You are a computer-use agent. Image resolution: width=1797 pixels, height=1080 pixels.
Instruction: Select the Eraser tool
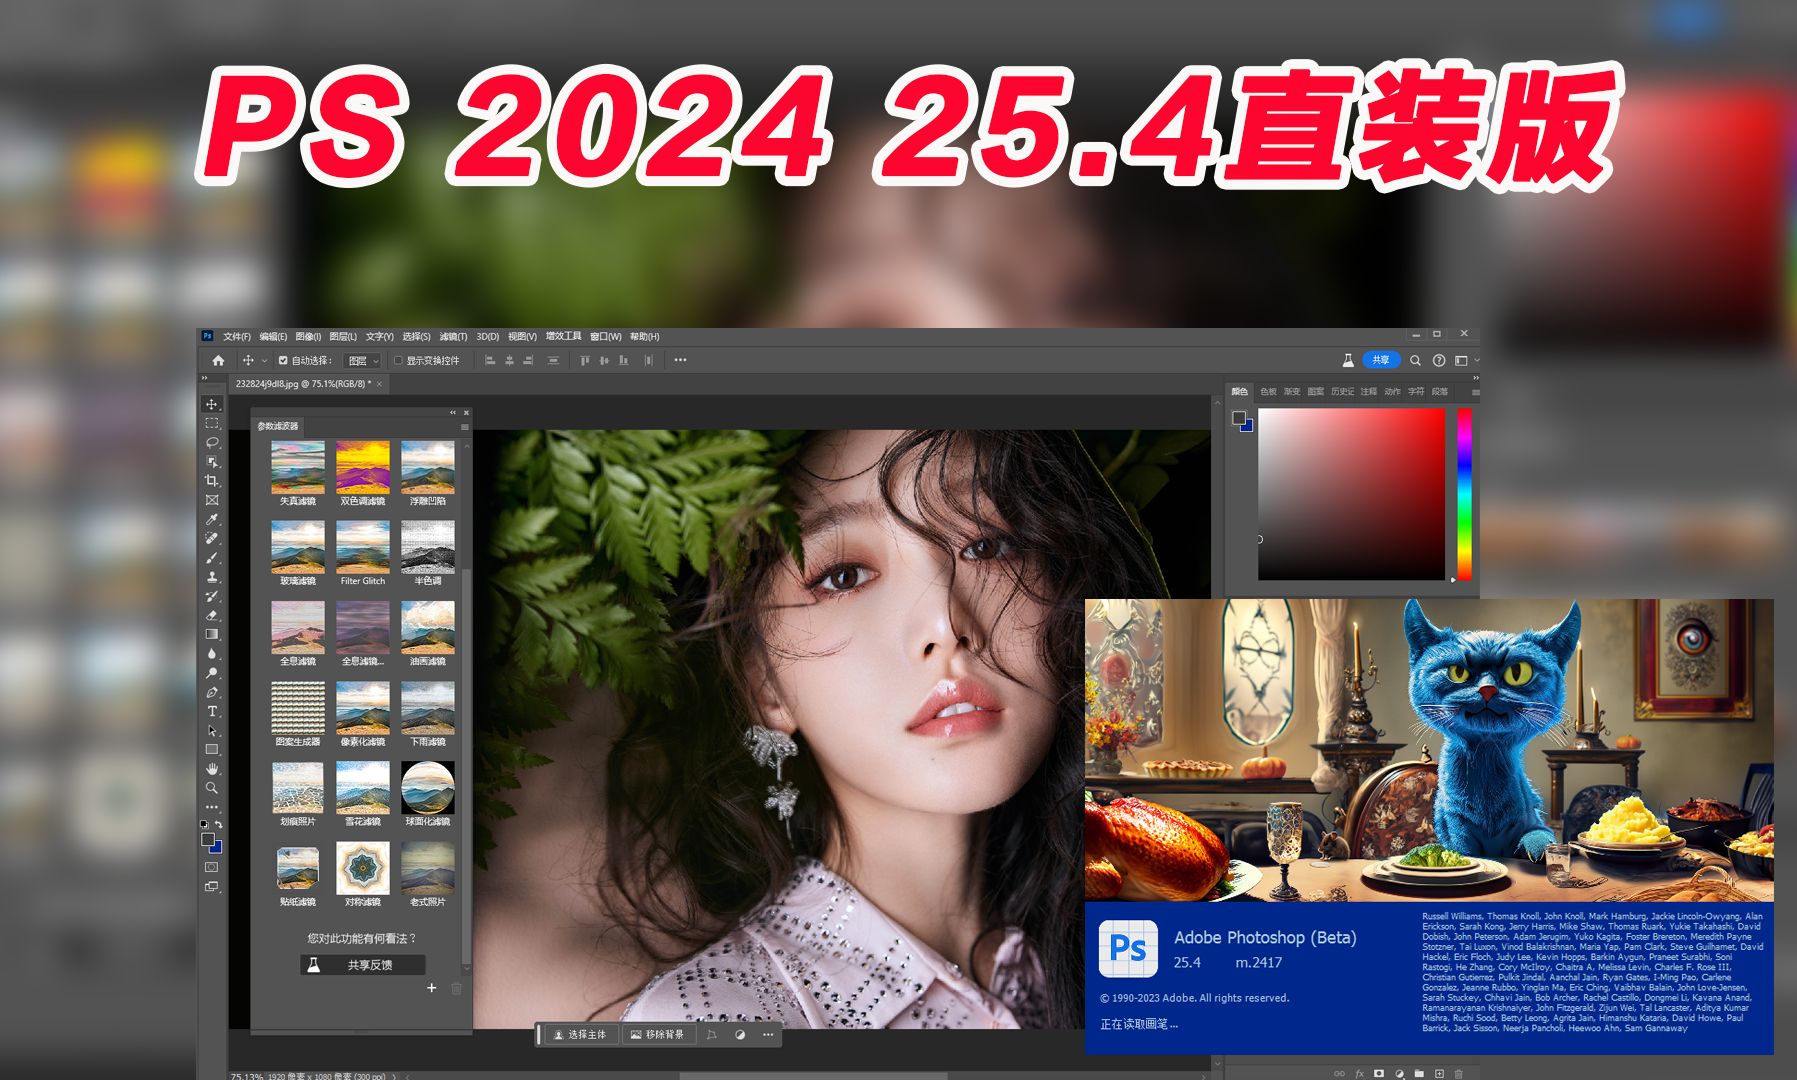[212, 615]
